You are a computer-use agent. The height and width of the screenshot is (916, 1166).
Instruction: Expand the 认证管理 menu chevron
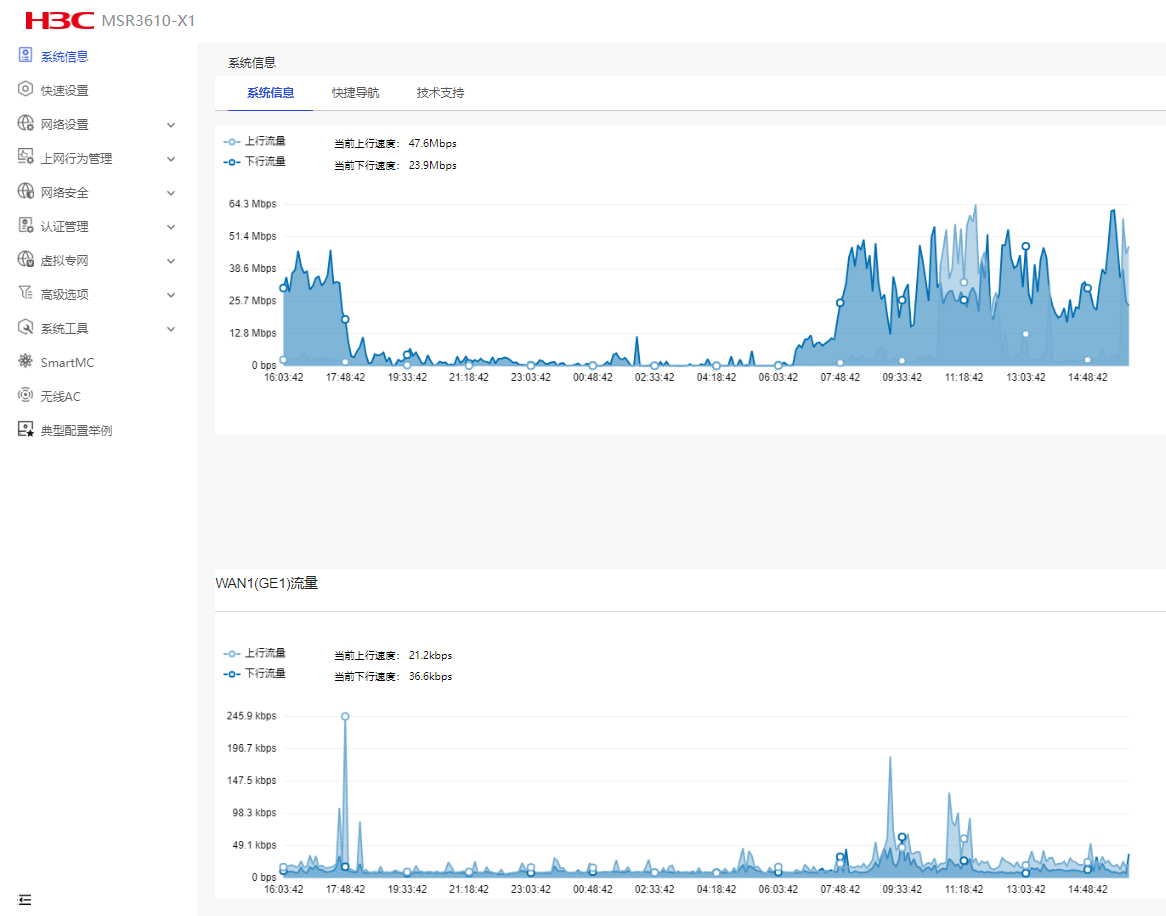pyautogui.click(x=171, y=227)
